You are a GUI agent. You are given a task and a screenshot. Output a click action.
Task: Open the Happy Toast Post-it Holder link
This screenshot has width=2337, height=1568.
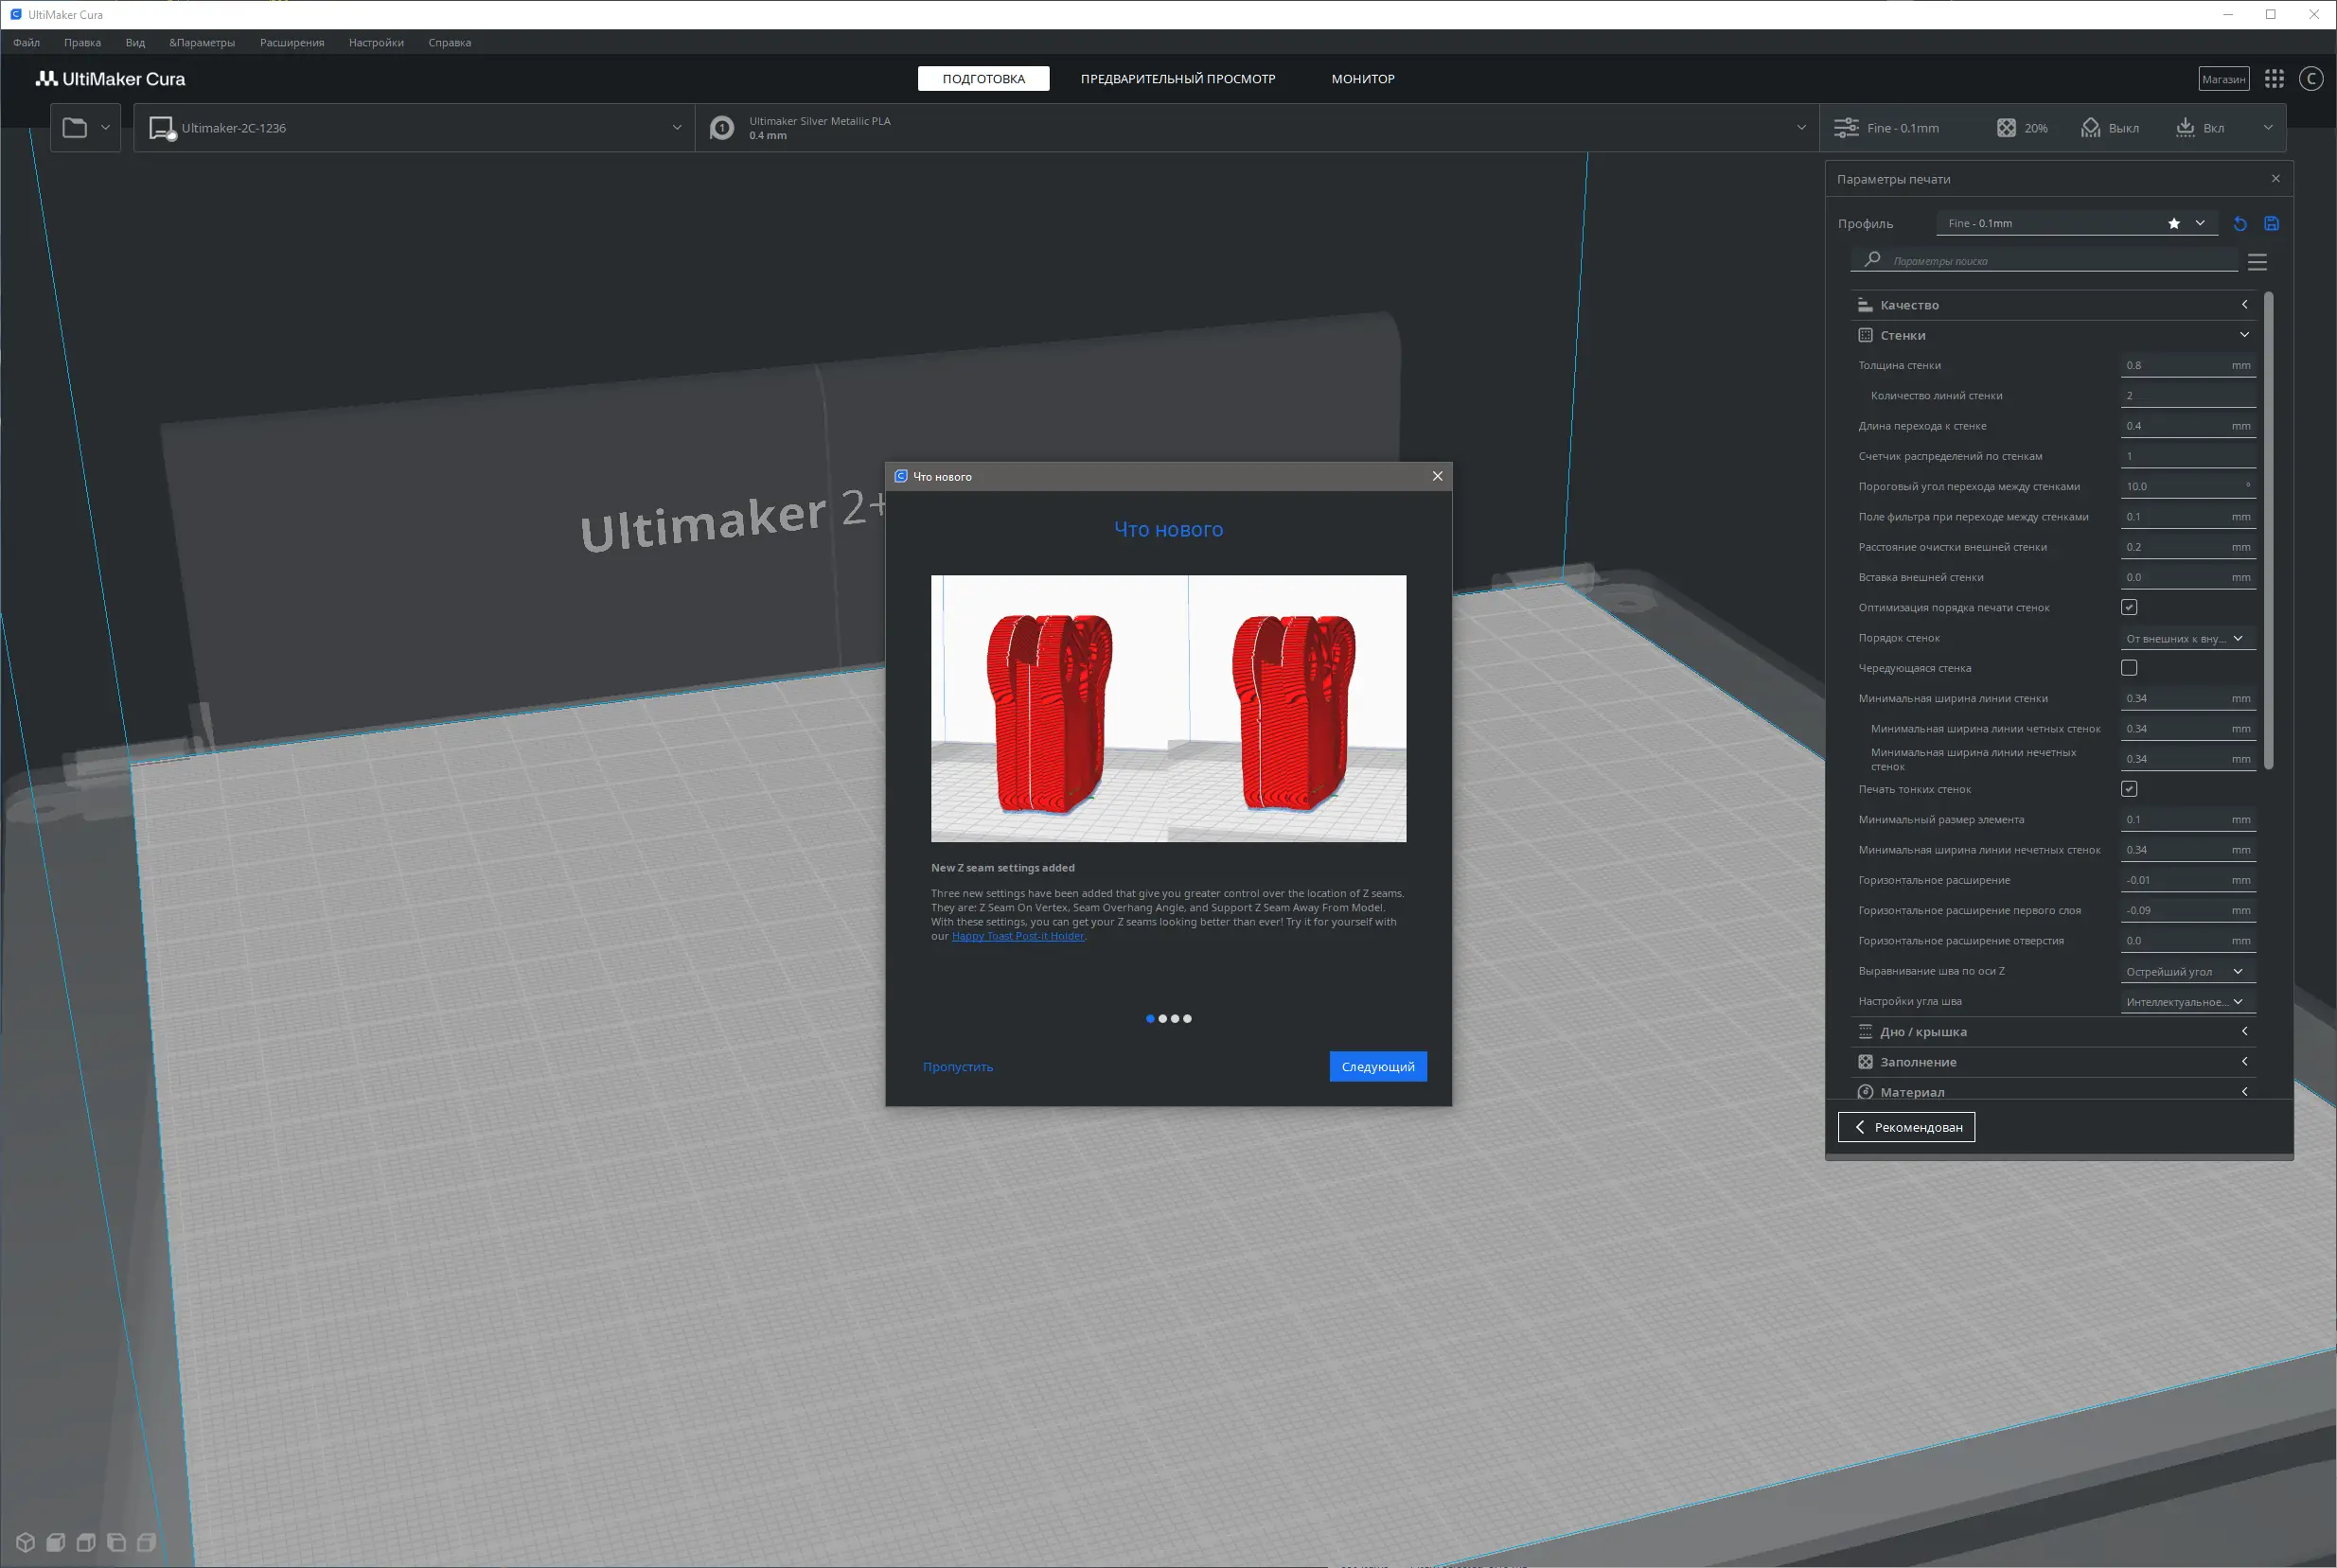[x=1017, y=936]
